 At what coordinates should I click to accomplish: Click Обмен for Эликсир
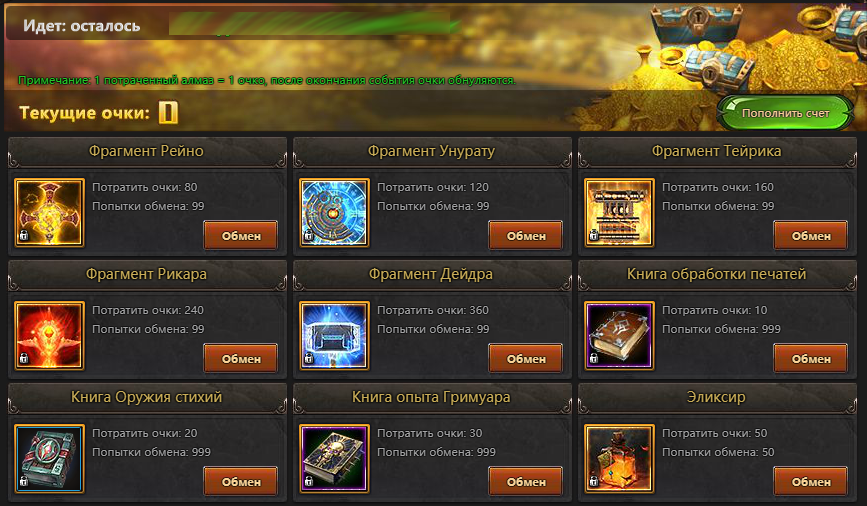pos(811,482)
